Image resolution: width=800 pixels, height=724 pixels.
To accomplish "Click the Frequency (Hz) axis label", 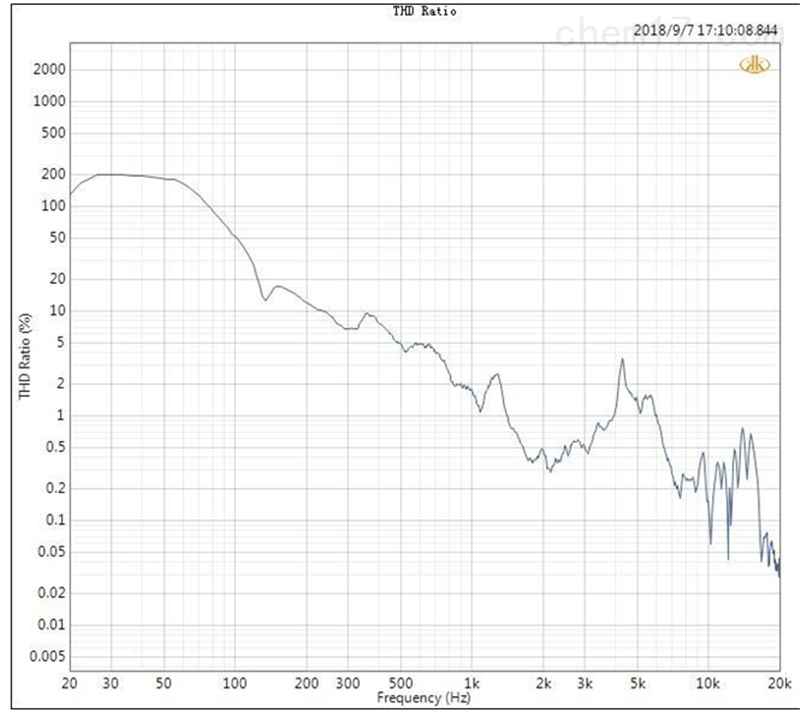I will pos(424,695).
